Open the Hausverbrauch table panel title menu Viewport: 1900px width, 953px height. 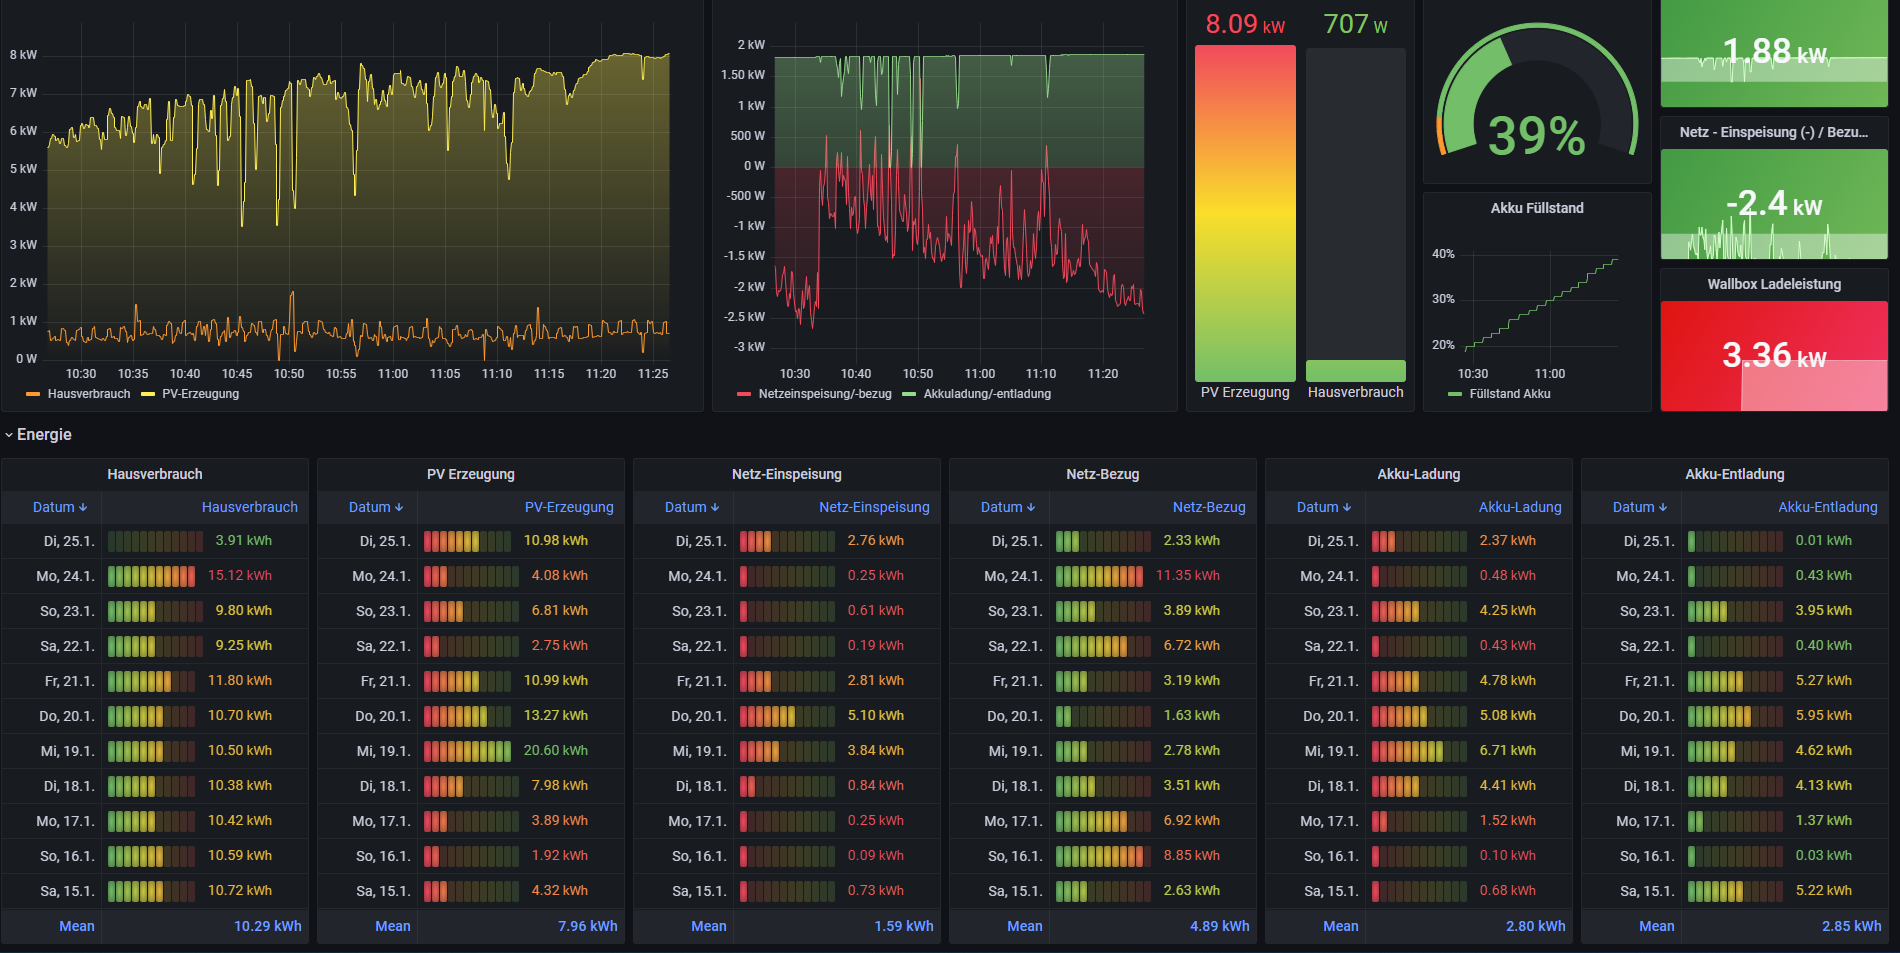[155, 474]
